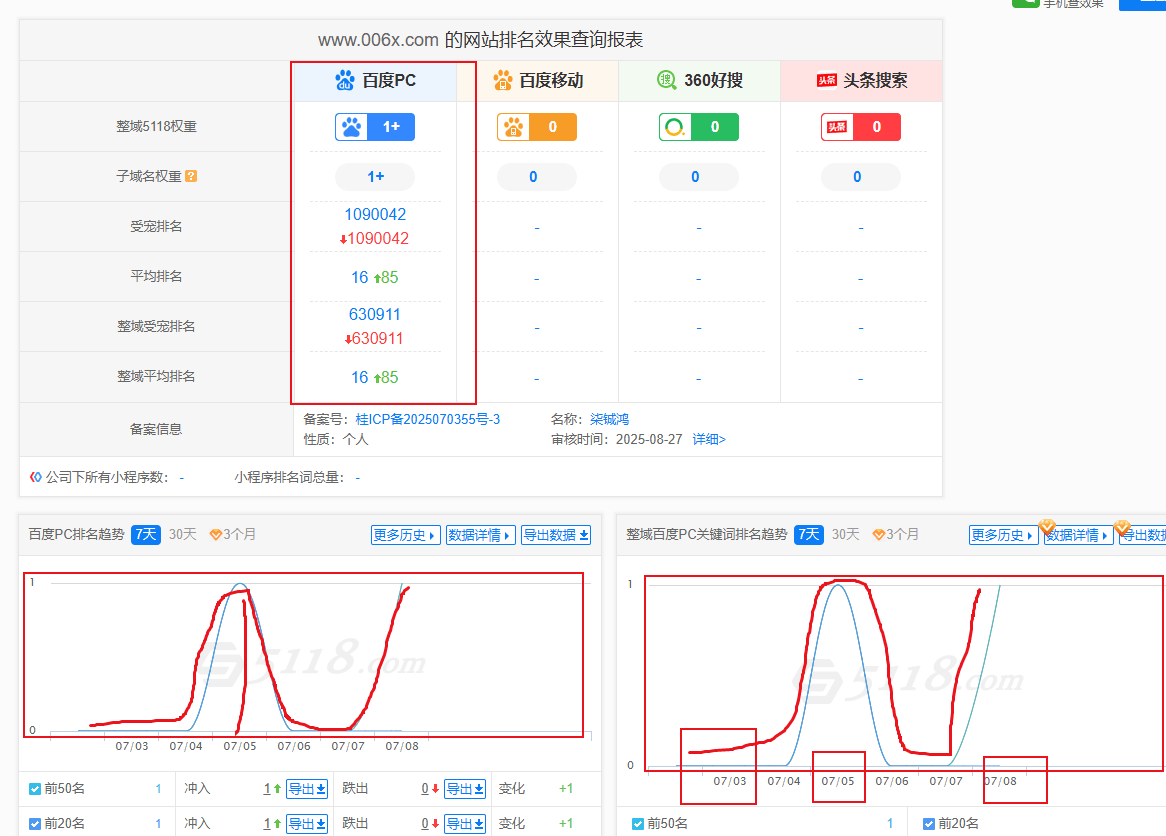Click the orange Baidu mobile weight badge 0
Viewport: 1166px width, 836px height.
pyautogui.click(x=537, y=127)
